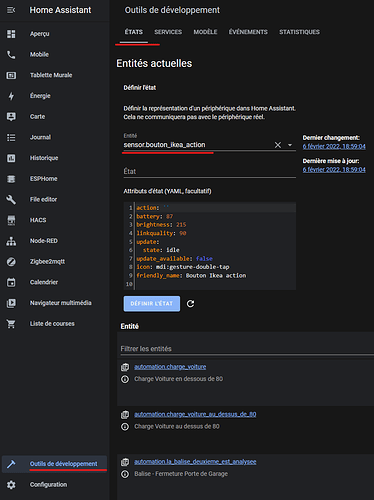Click the ESPHome icon

coord(11,179)
